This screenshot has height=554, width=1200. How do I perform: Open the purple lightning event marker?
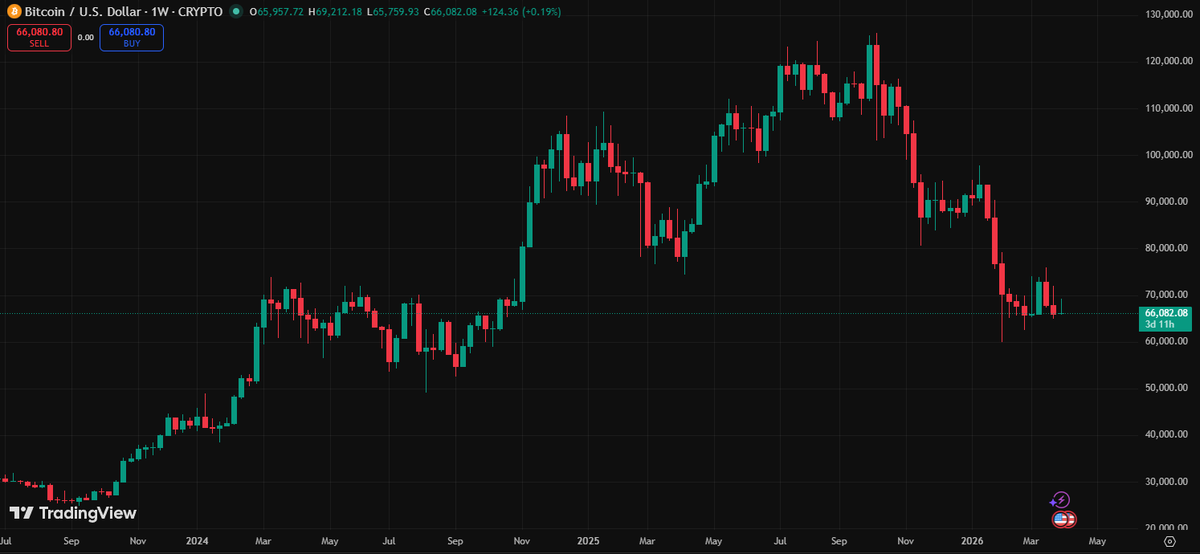coord(1062,499)
